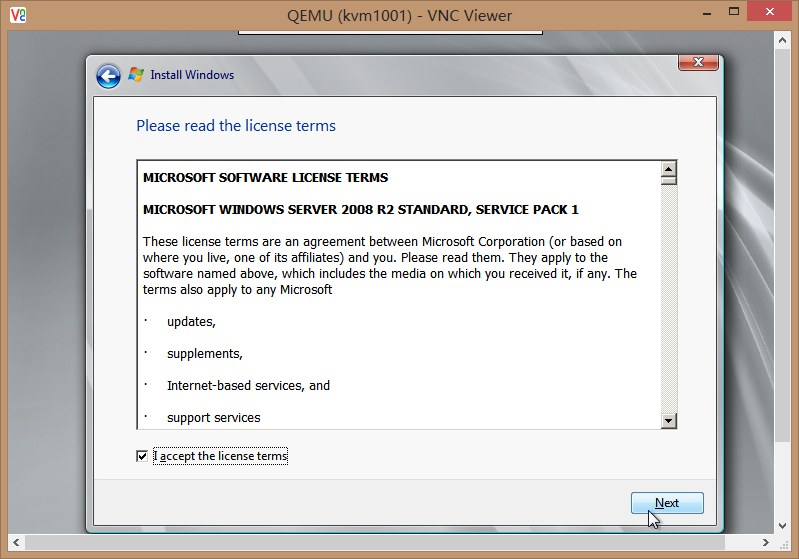Viewport: 799px width, 559px height.
Task: Click Next to continue installation
Action: click(667, 503)
